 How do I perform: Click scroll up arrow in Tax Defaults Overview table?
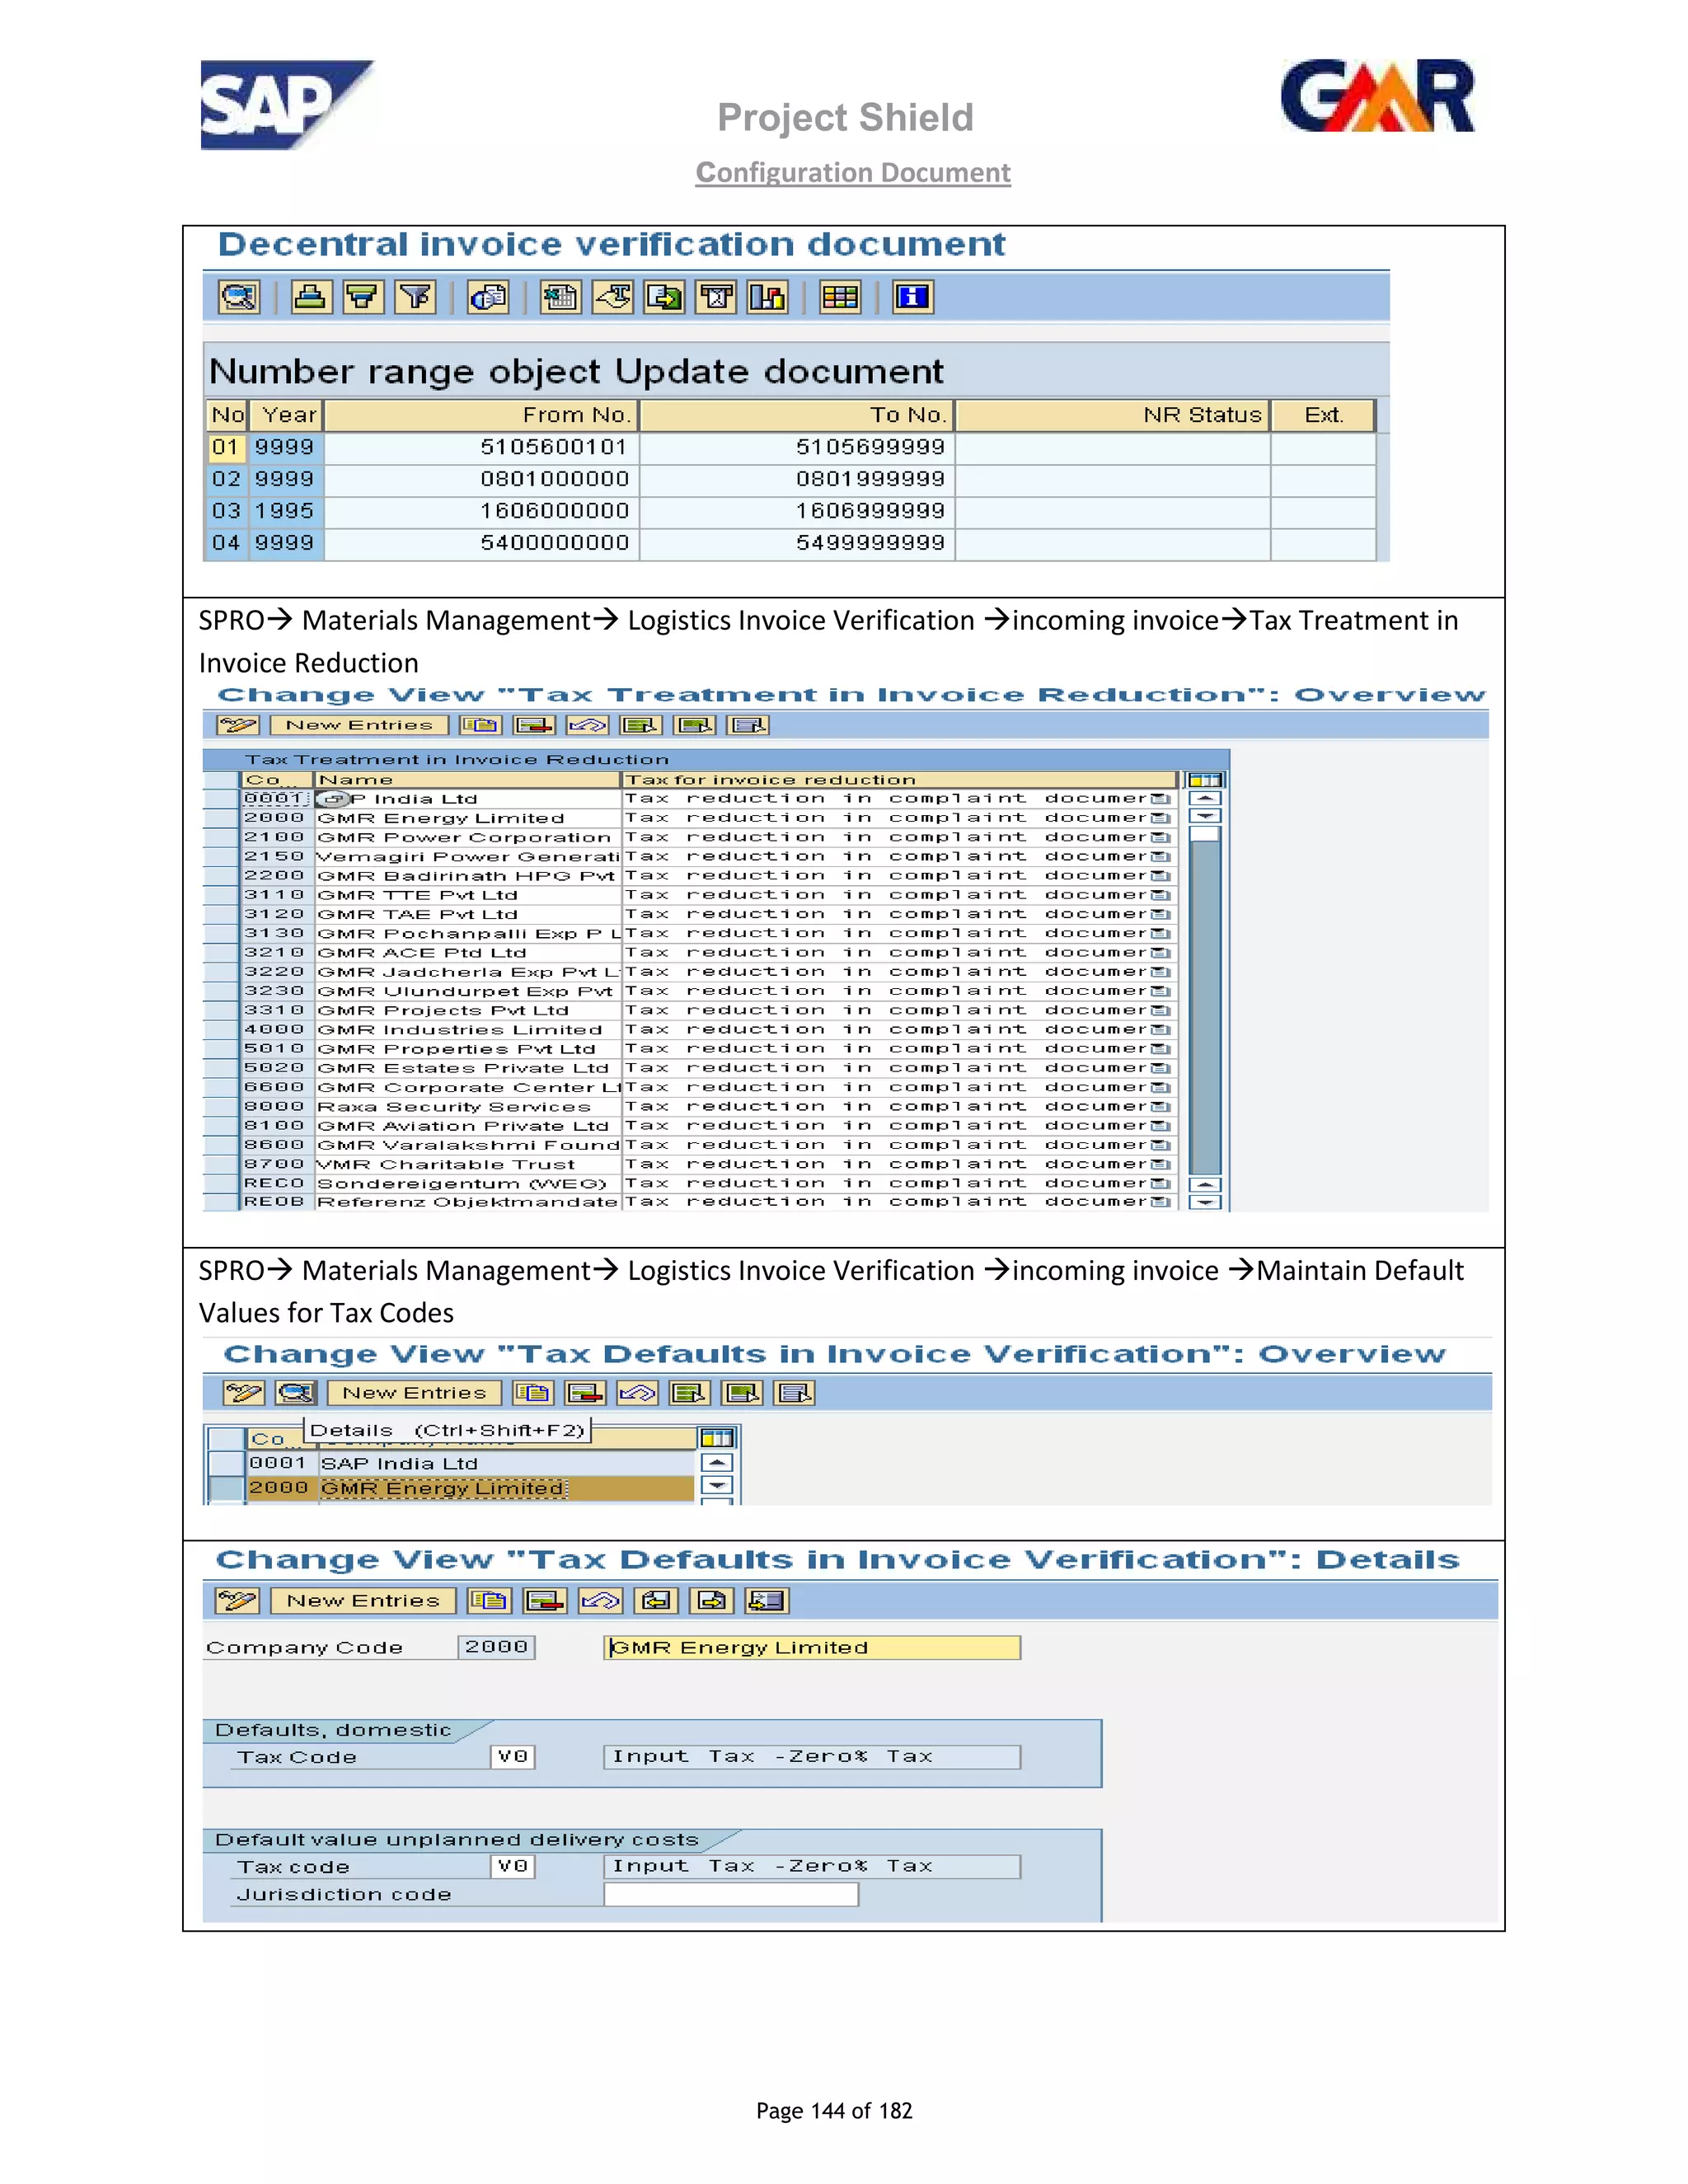718,1463
